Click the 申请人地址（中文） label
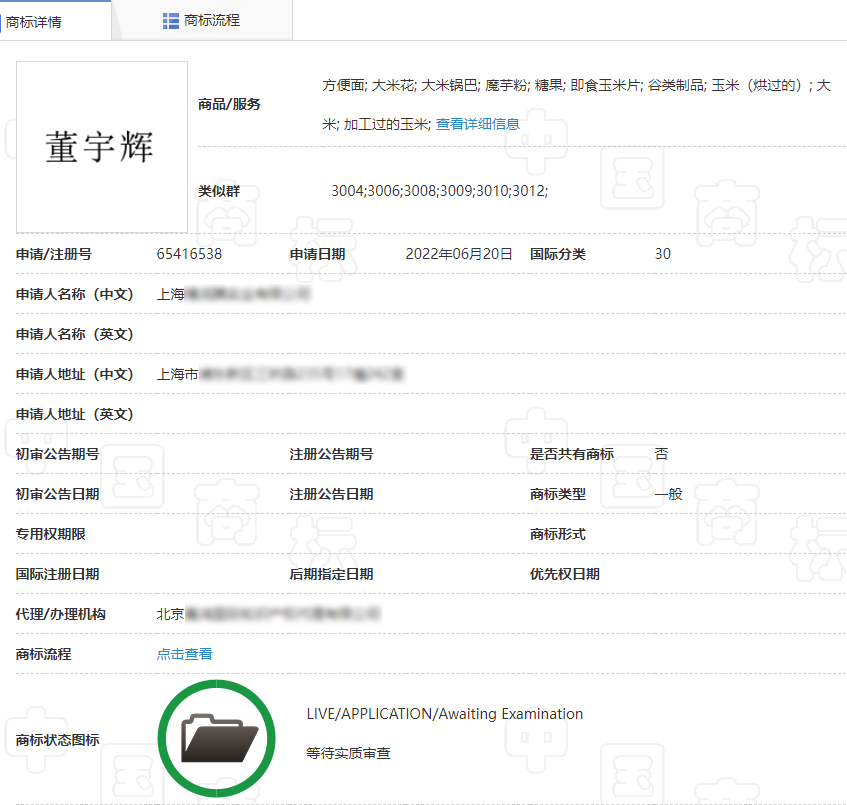The height and width of the screenshot is (805, 847). pyautogui.click(x=75, y=374)
